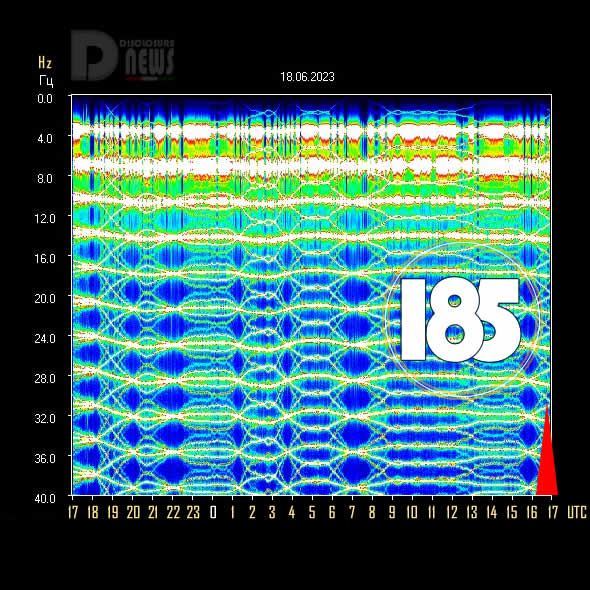Click hour 0 on the time axis
The image size is (590, 590).
coord(213,512)
